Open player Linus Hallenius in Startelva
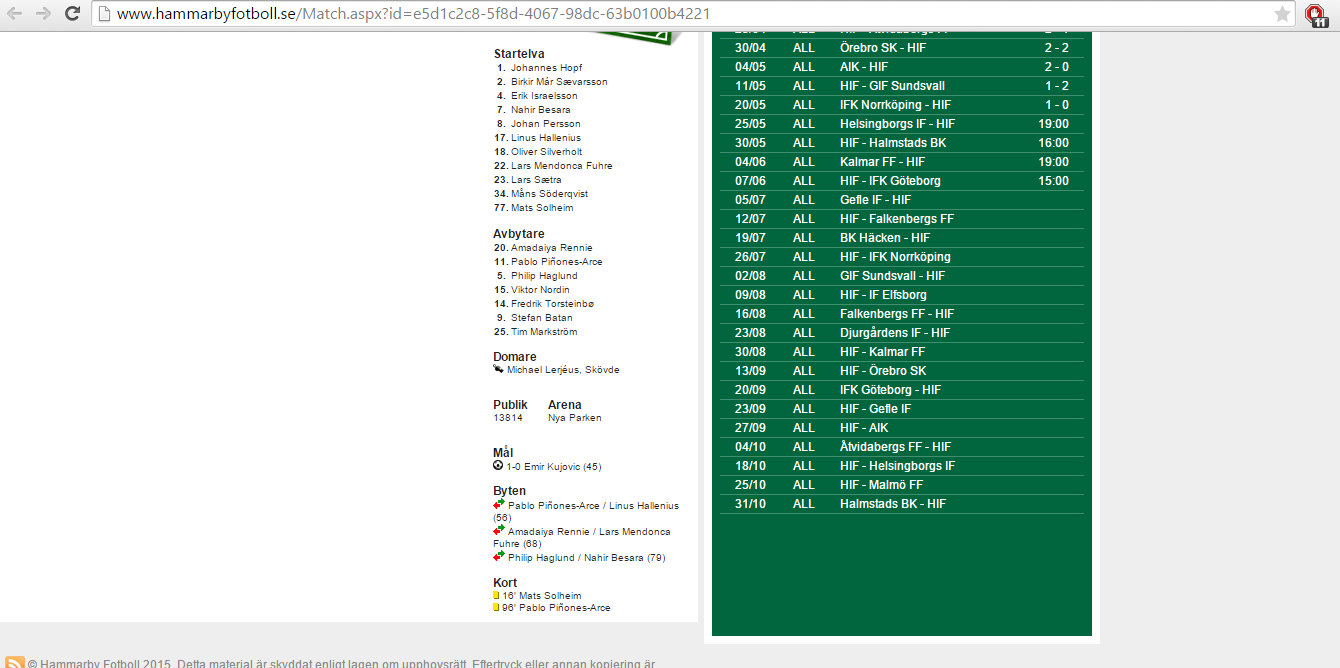This screenshot has height=668, width=1340. pos(546,138)
